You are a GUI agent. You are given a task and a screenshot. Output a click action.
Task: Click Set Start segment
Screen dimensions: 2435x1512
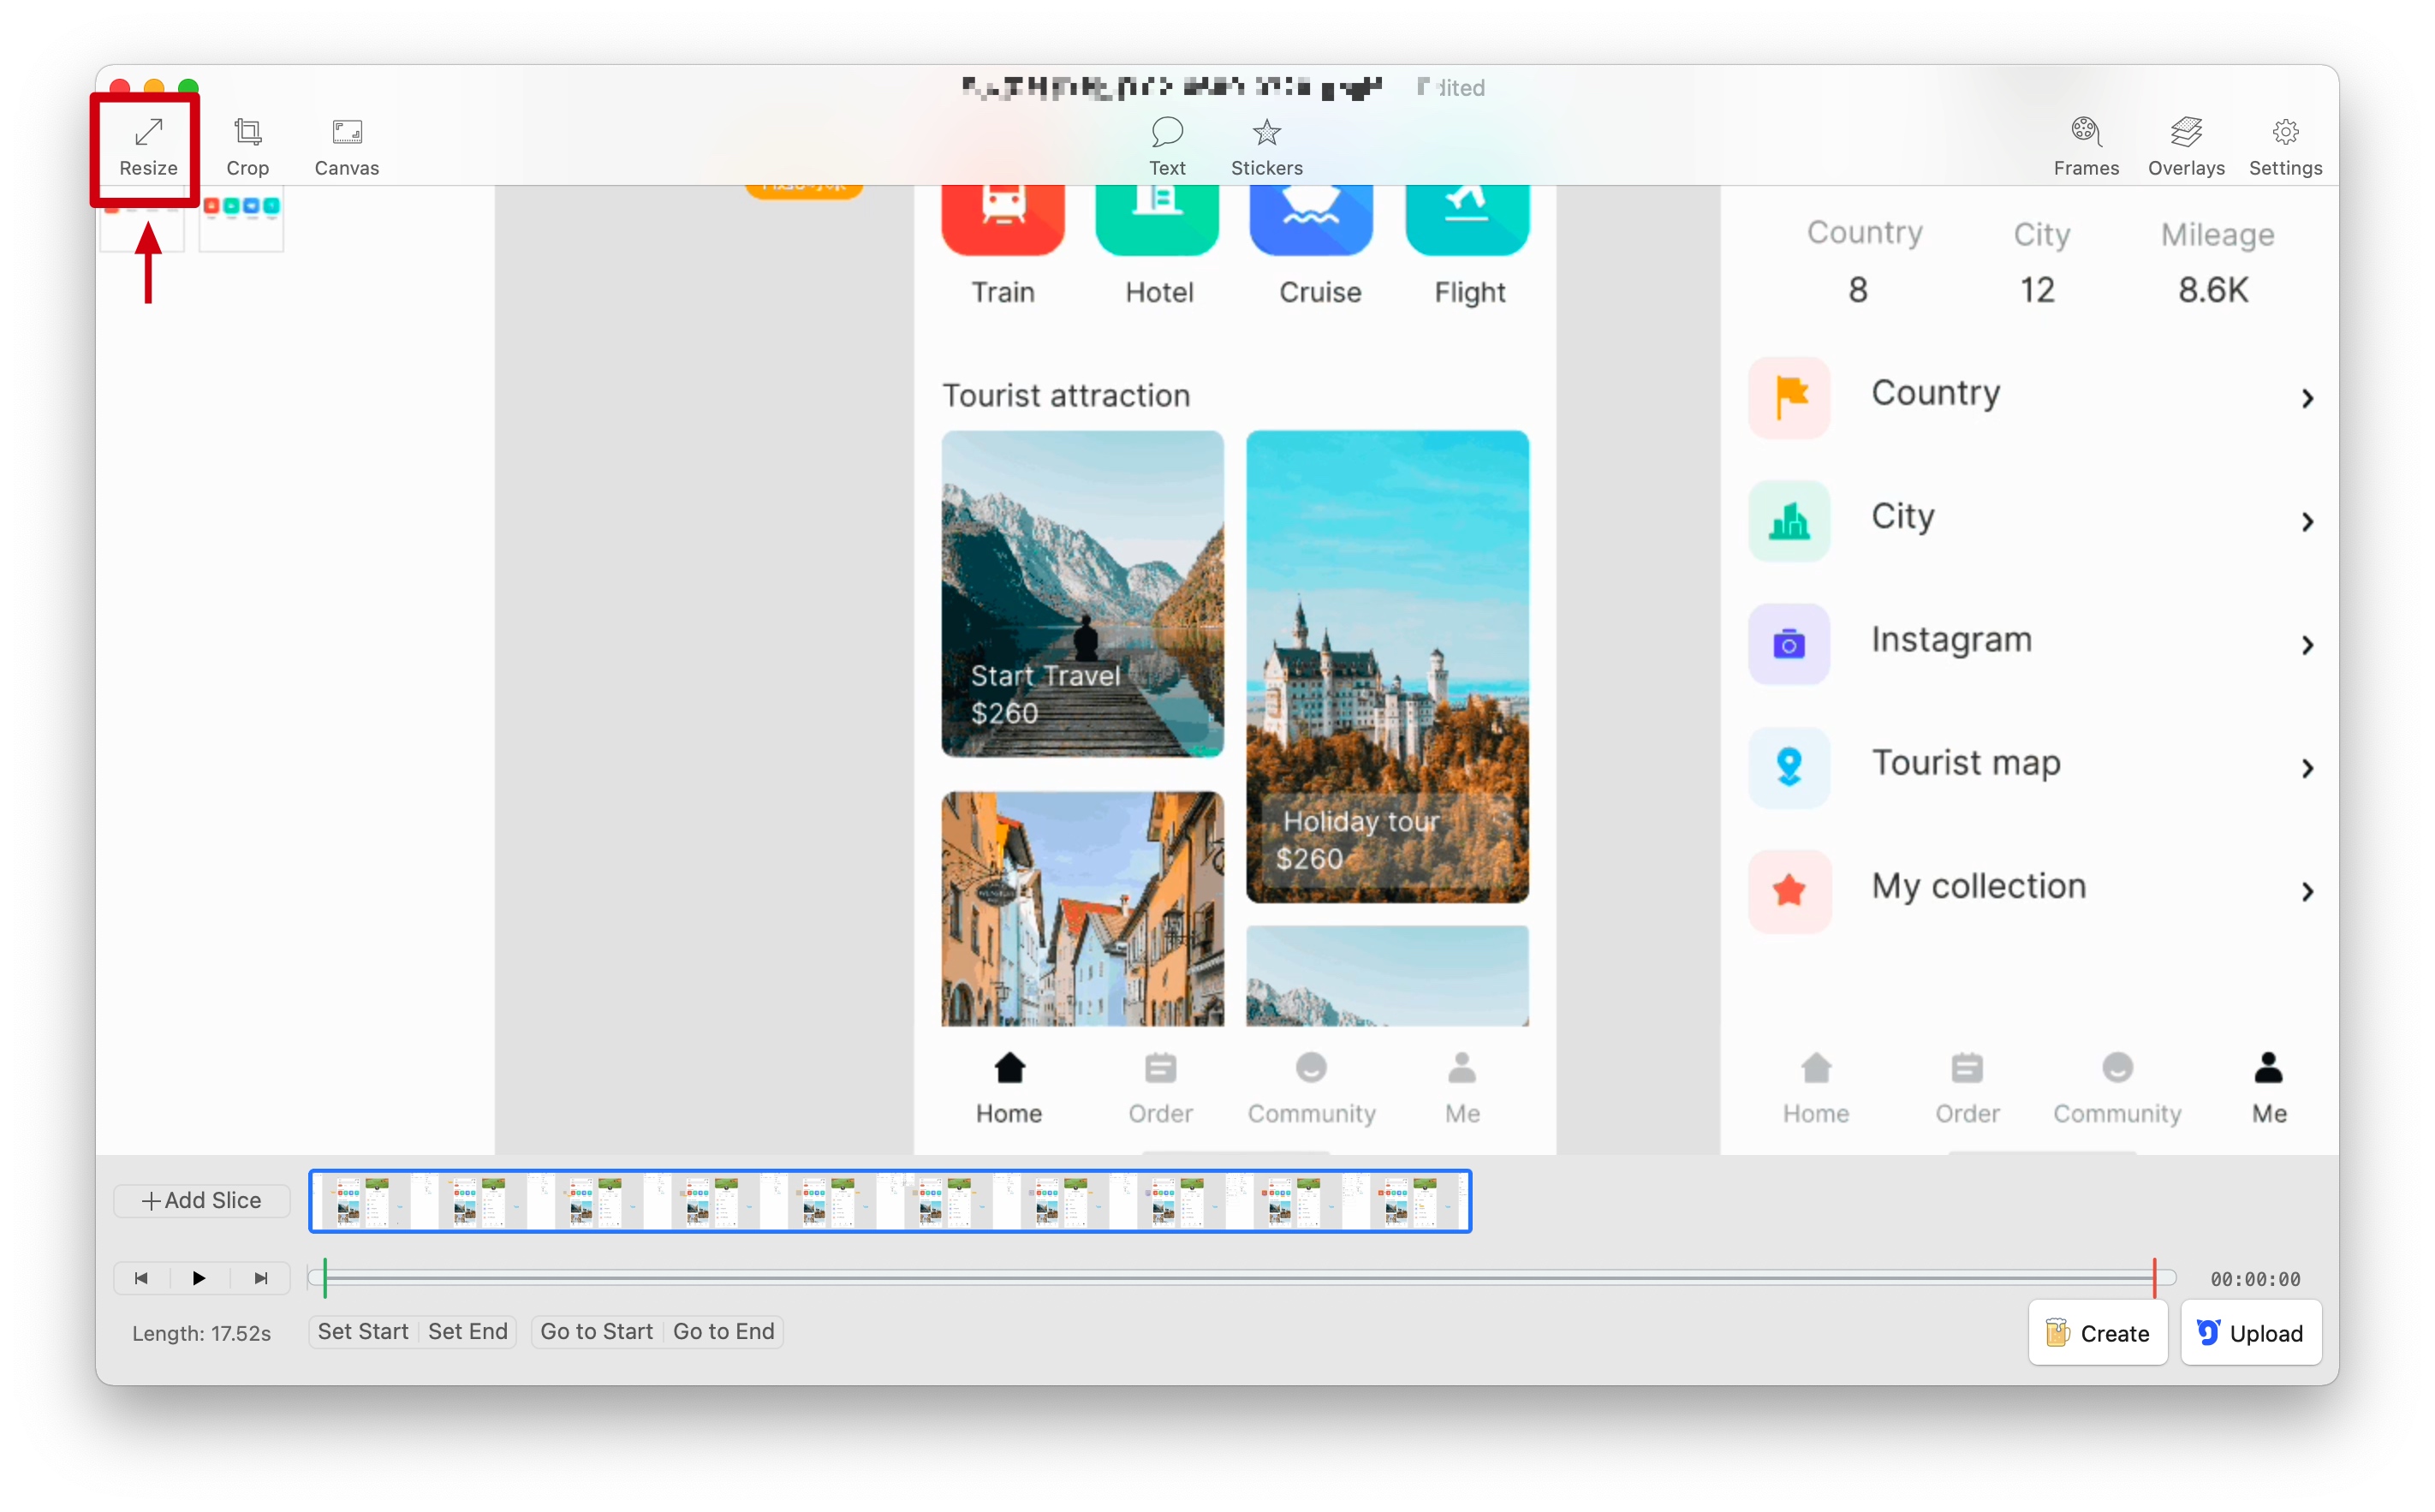click(363, 1331)
